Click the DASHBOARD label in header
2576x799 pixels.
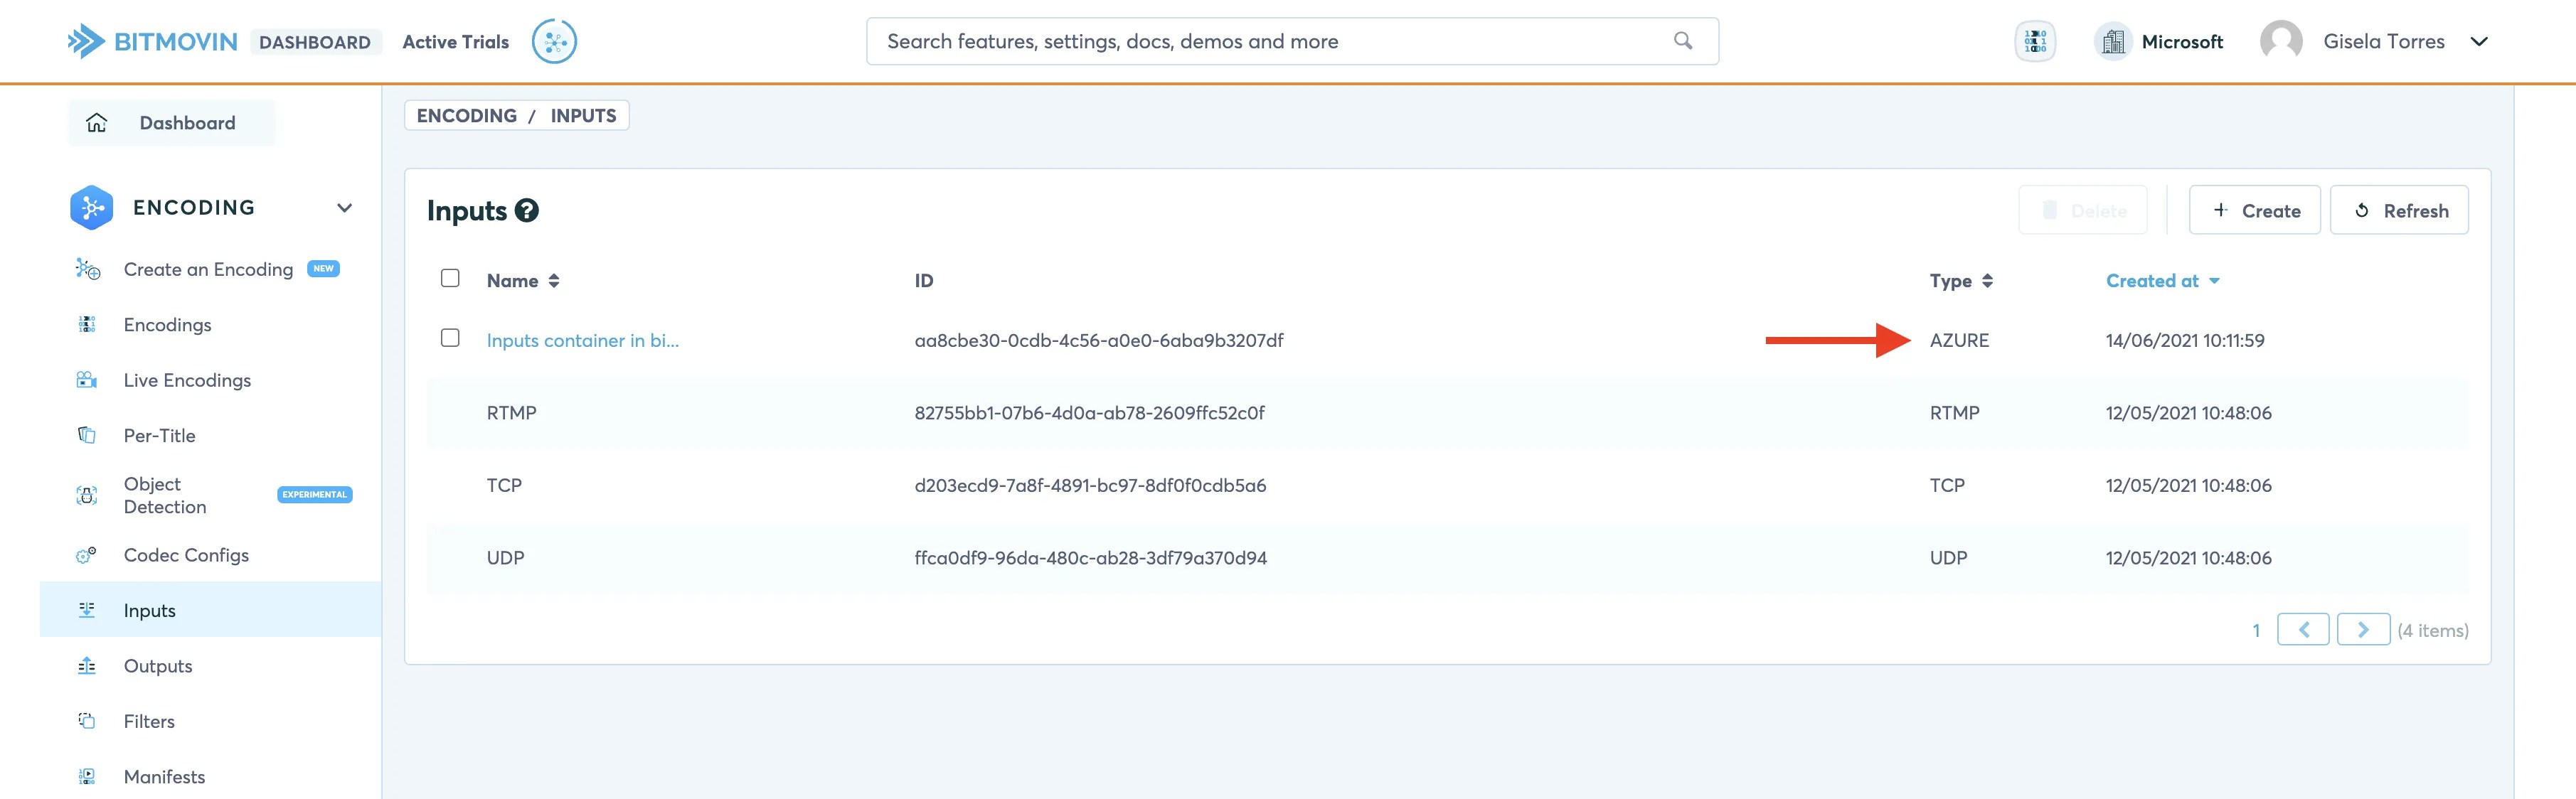click(x=315, y=42)
